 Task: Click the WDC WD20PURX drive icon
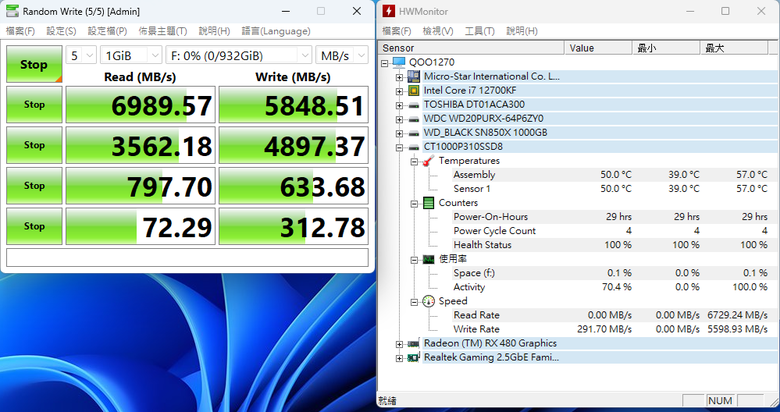point(413,119)
